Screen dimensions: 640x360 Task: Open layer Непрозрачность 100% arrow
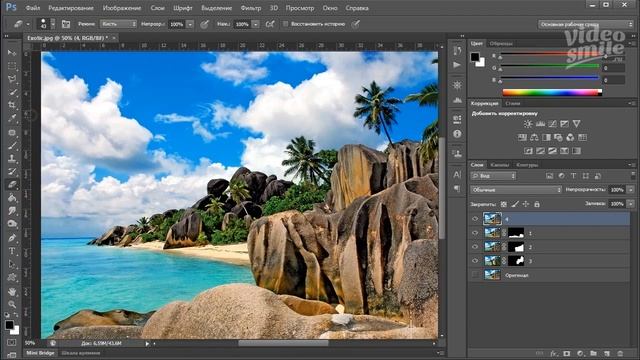(x=631, y=190)
